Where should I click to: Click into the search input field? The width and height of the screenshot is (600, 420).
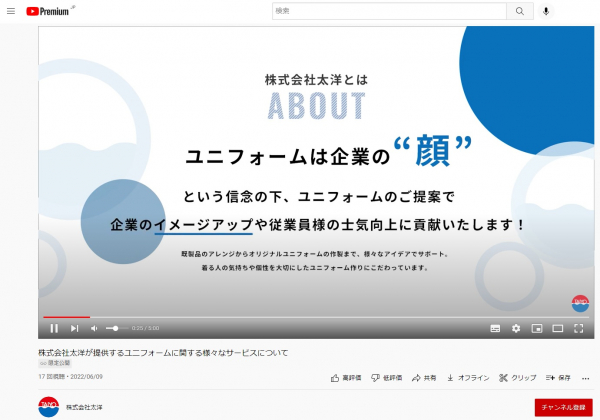(389, 11)
